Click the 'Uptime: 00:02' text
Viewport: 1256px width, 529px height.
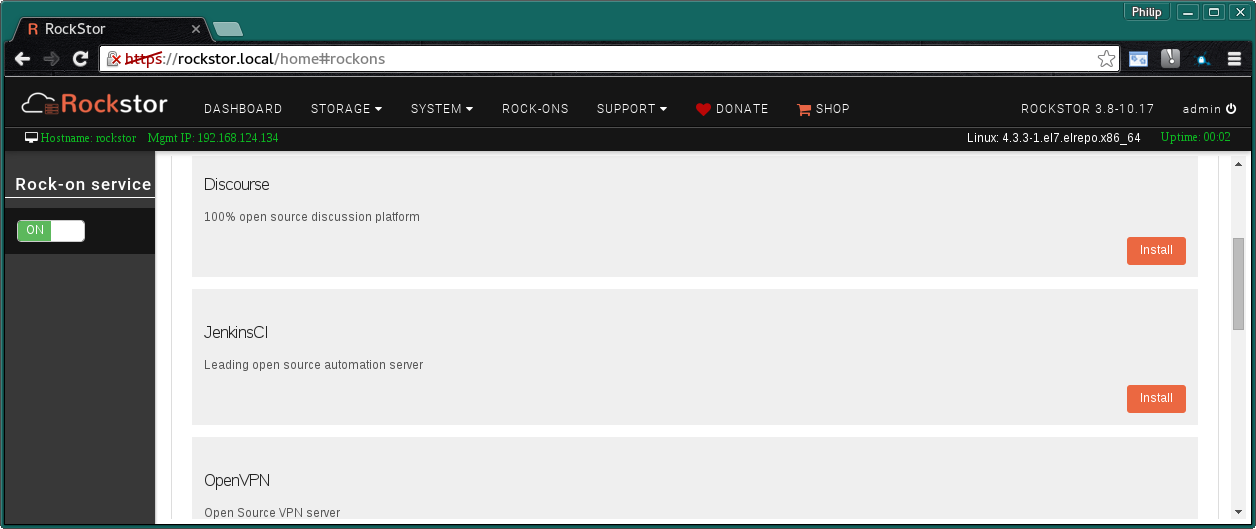pos(1196,138)
